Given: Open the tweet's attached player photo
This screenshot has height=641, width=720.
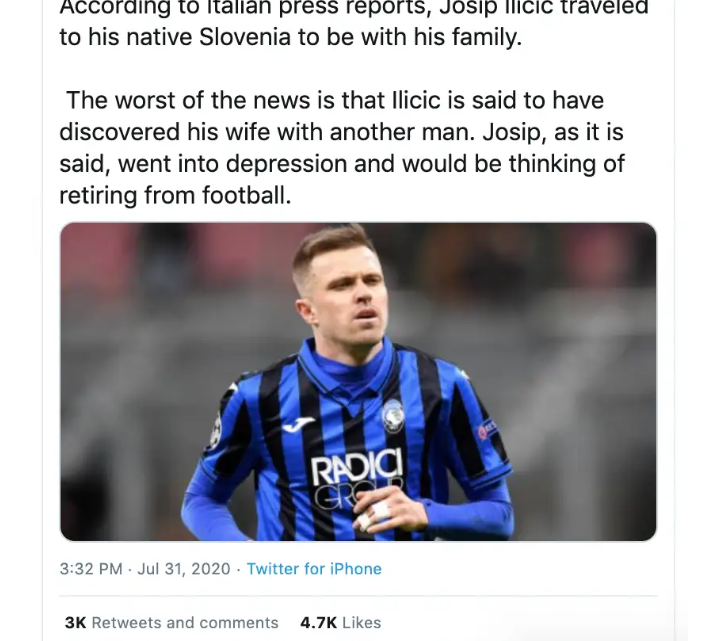Looking at the screenshot, I should pyautogui.click(x=358, y=381).
